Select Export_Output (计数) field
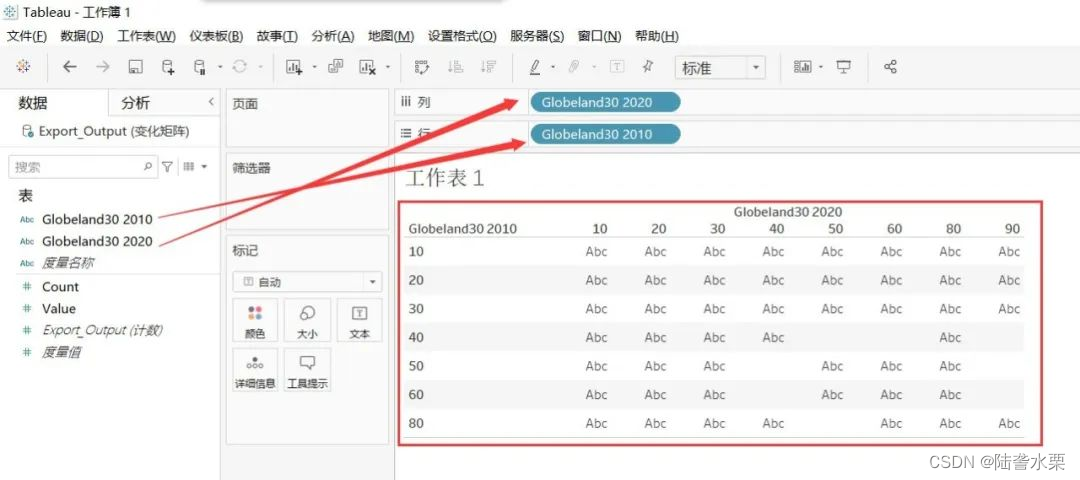1080x480 pixels. (102, 330)
